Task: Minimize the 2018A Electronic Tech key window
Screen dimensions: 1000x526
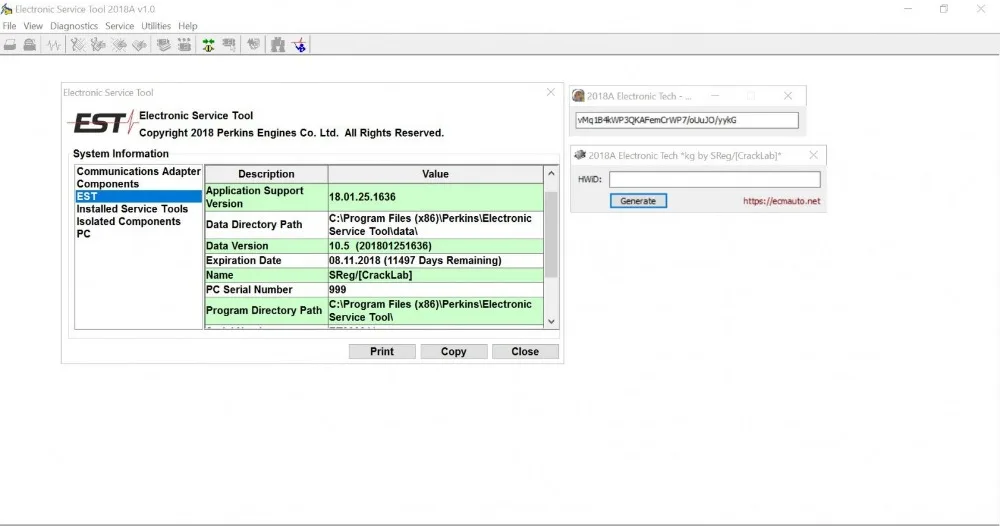Action: point(715,96)
